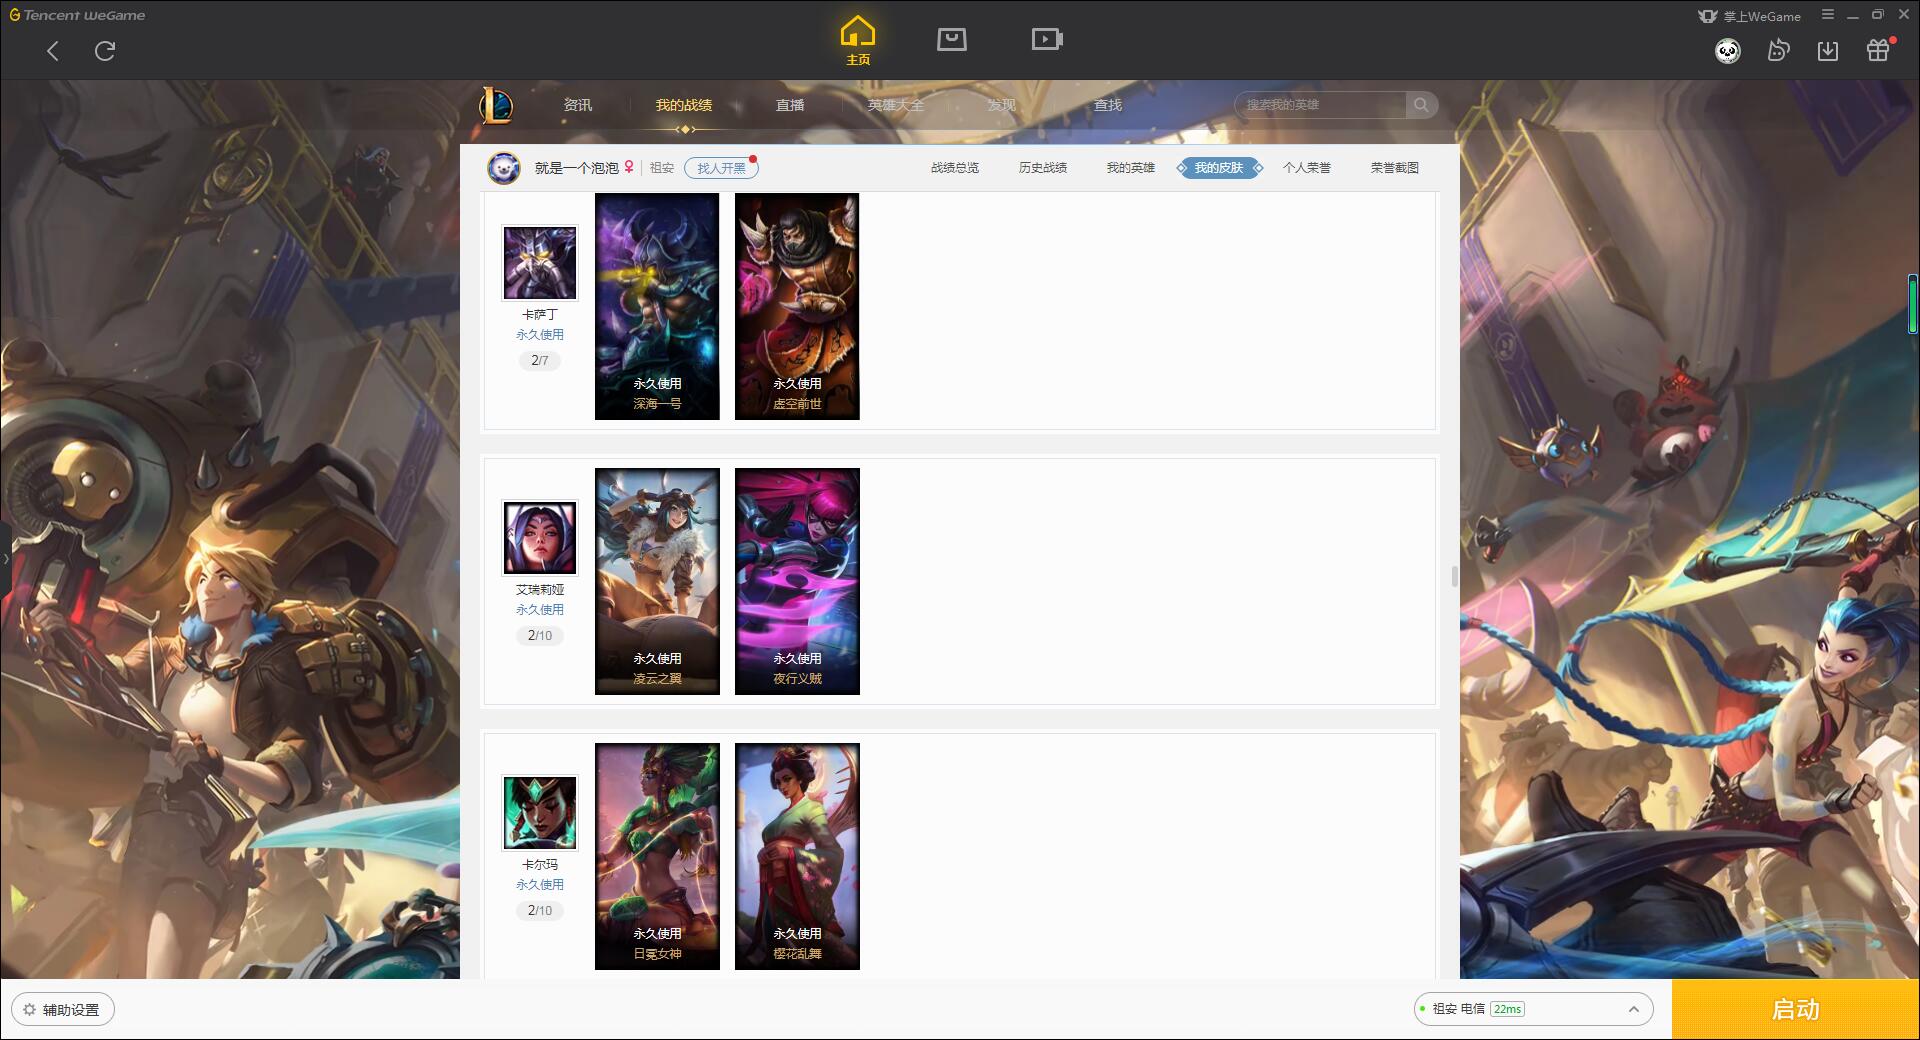This screenshot has width=1920, height=1040.
Task: Click into the hero search field
Action: [x=1322, y=105]
